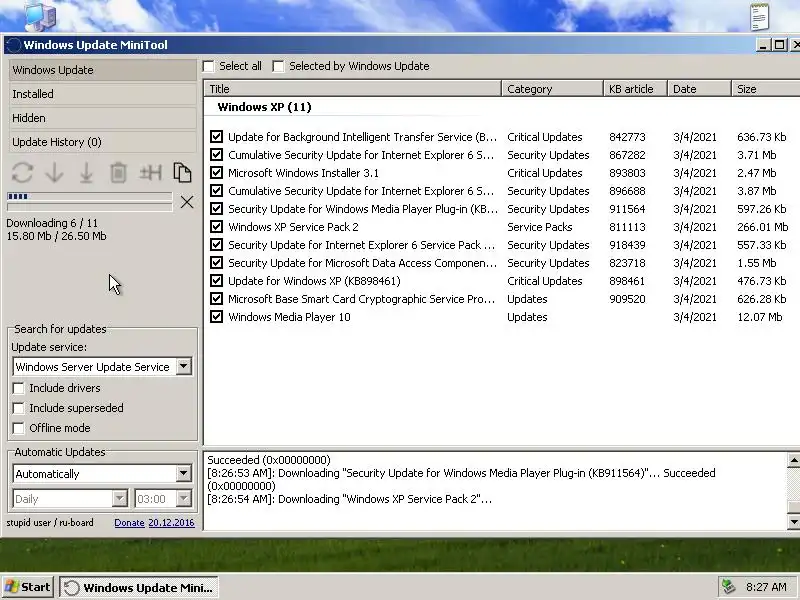Open the notepad document desktop icon
Viewport: 800px width, 600px height.
759,16
